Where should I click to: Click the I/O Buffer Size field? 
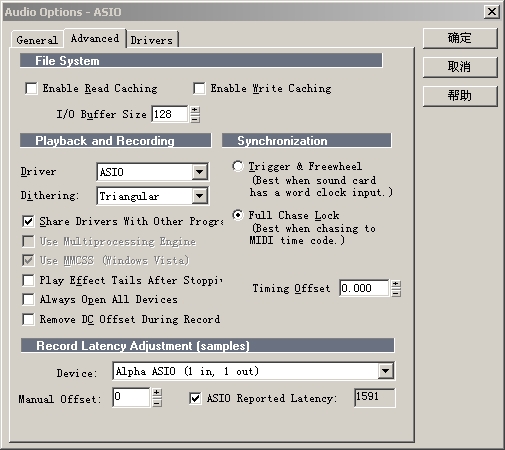(169, 114)
